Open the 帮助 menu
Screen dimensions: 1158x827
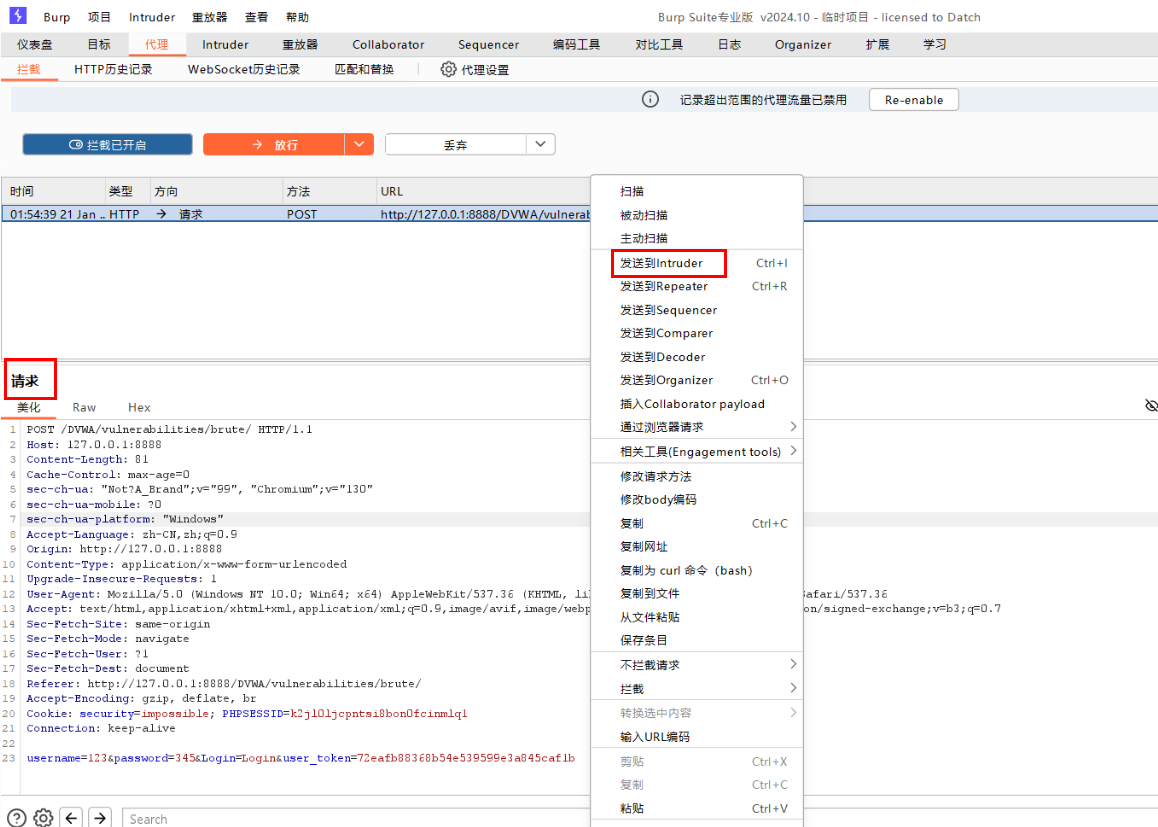coord(298,17)
